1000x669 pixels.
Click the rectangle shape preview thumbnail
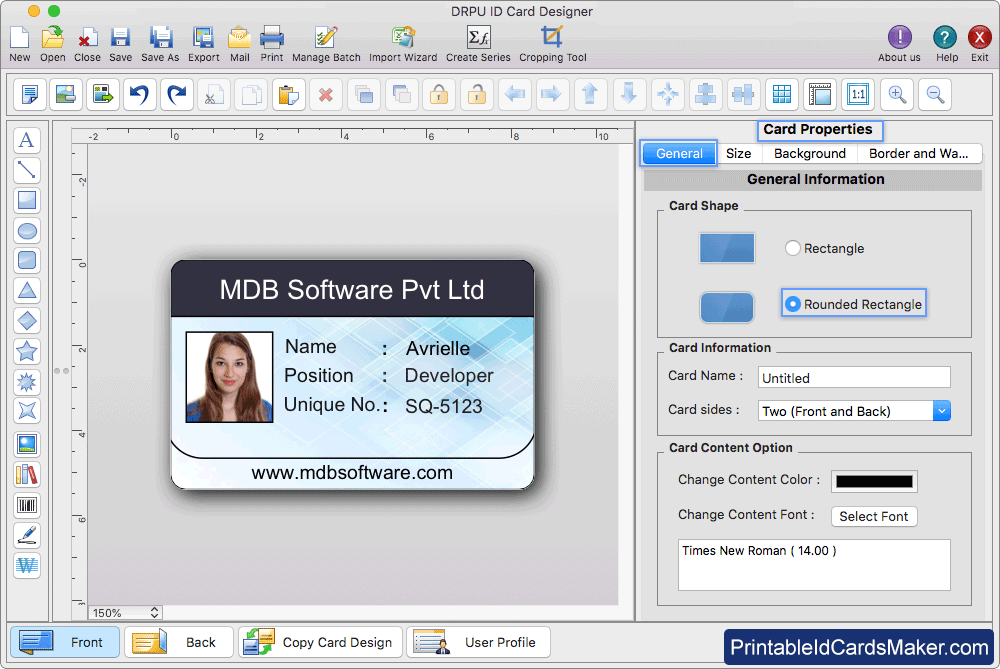pyautogui.click(x=727, y=248)
